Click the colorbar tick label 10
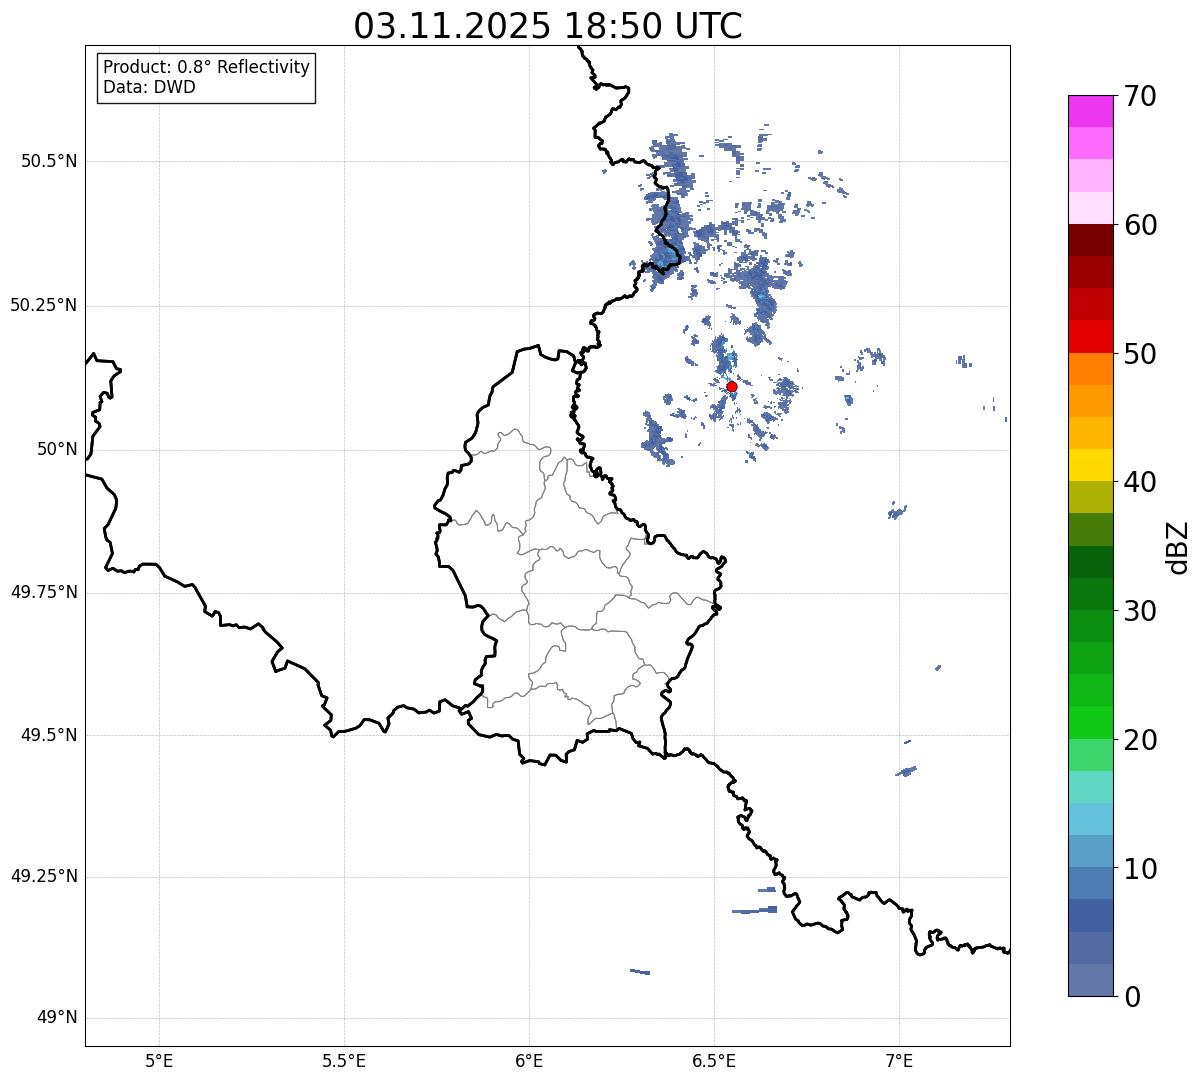1202x1081 pixels. pyautogui.click(x=1139, y=869)
